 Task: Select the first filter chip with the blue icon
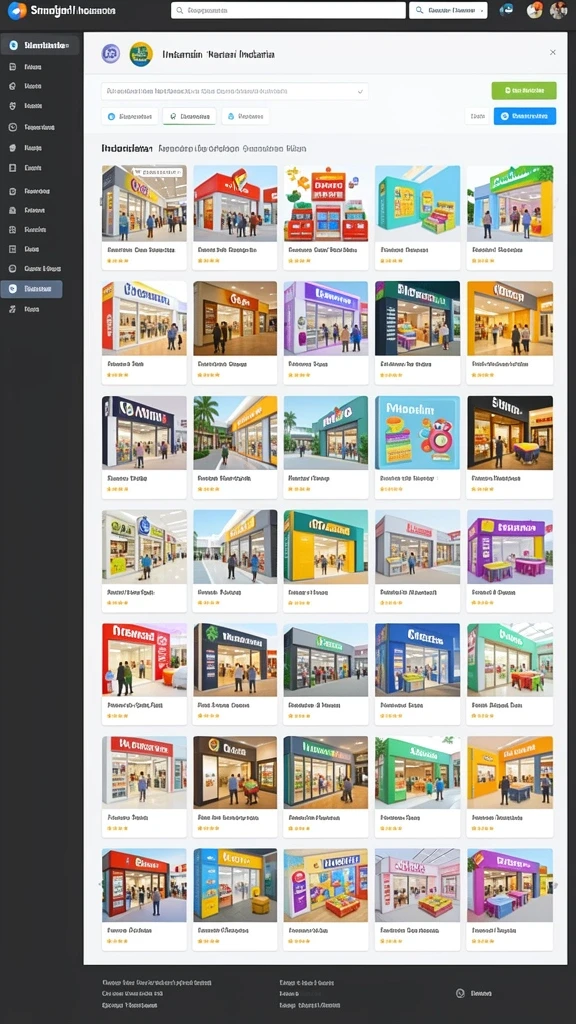pyautogui.click(x=130, y=116)
